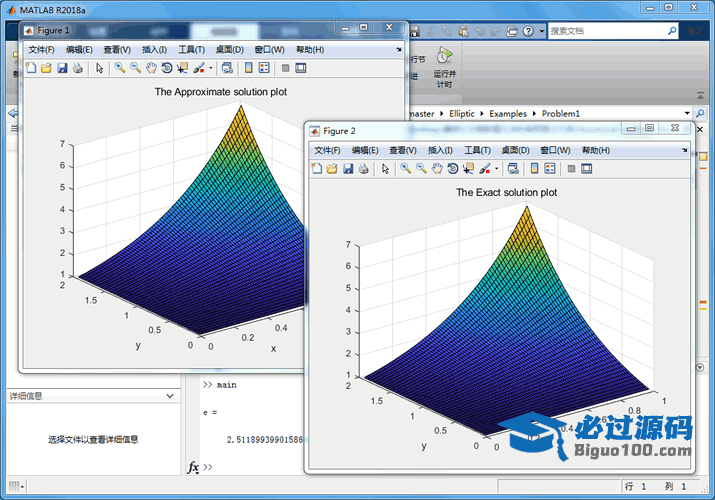Select Zoom In tool in Figure 1

(x=120, y=68)
